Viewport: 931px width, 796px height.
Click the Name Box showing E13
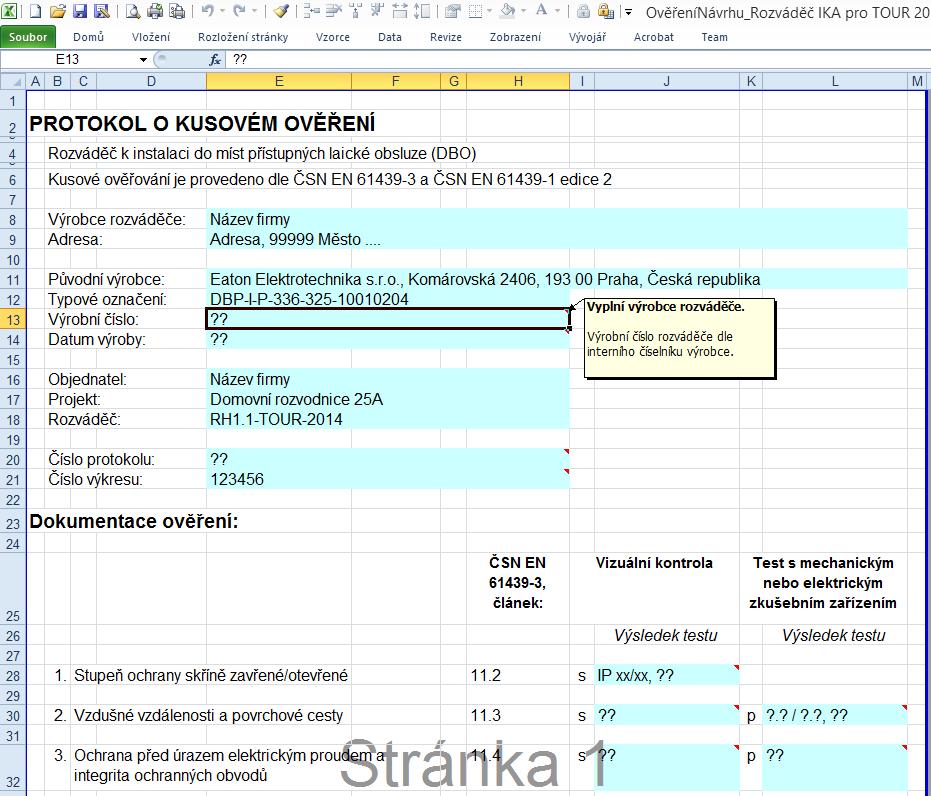coord(68,59)
